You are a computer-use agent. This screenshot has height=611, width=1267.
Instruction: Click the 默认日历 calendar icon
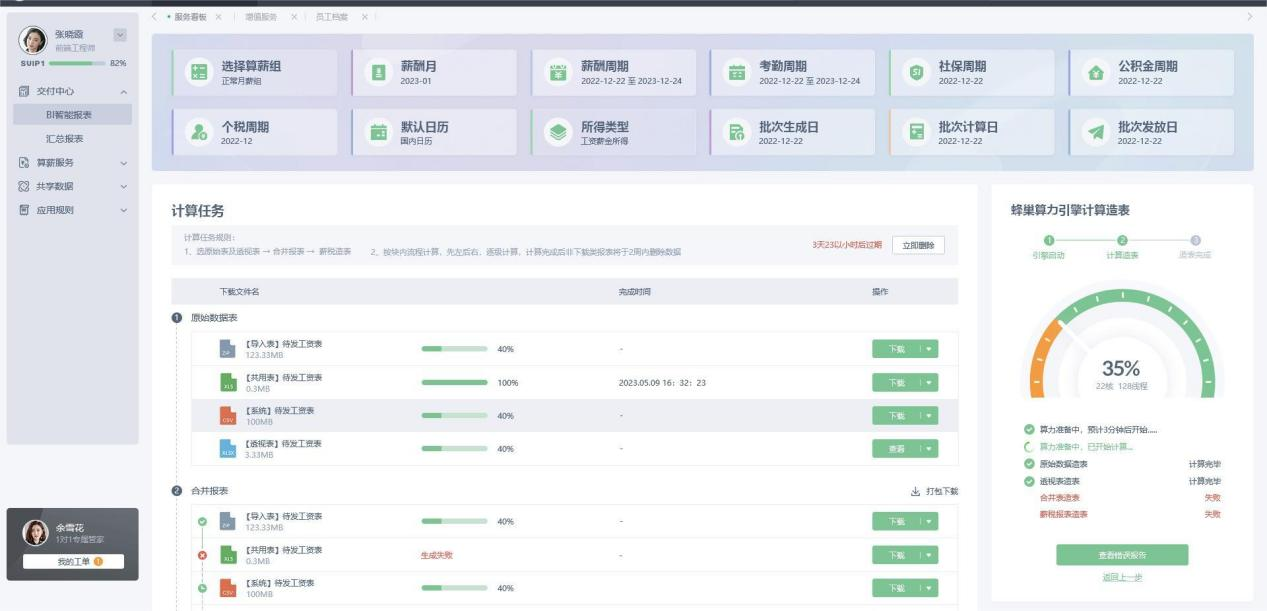pos(378,132)
